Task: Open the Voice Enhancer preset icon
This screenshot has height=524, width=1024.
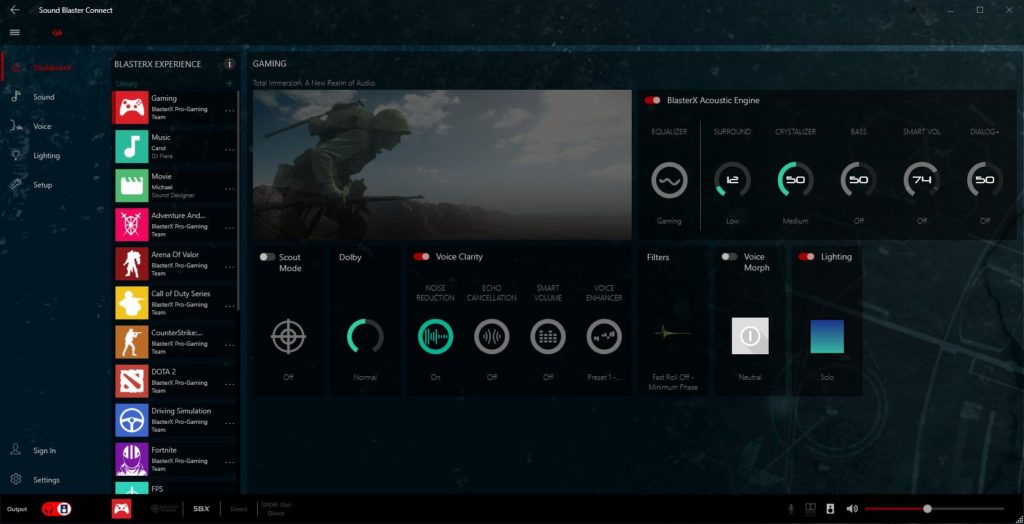Action: click(x=604, y=337)
